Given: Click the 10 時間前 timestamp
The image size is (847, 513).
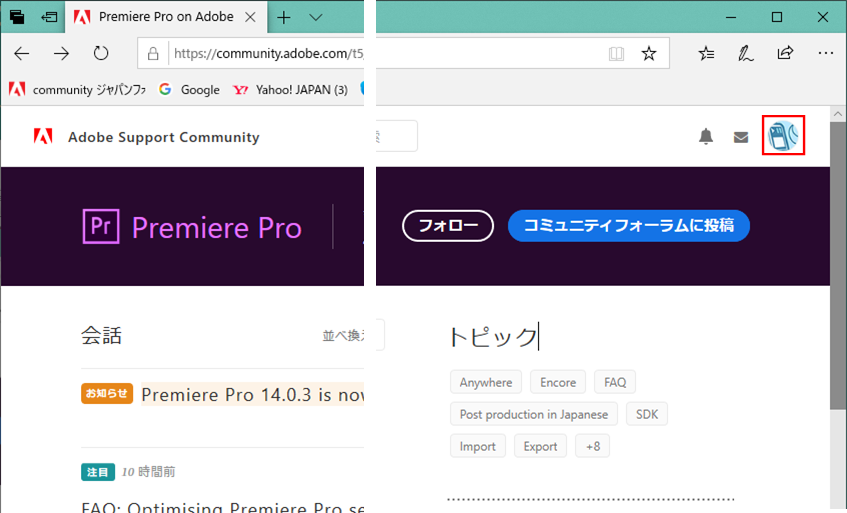Looking at the screenshot, I should pos(149,472).
